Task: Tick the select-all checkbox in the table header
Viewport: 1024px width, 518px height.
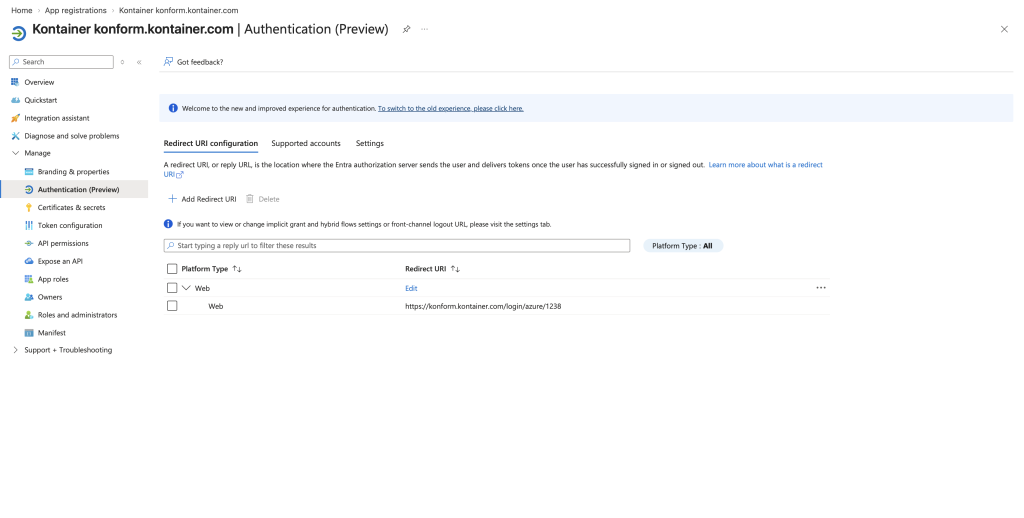Action: click(x=172, y=269)
